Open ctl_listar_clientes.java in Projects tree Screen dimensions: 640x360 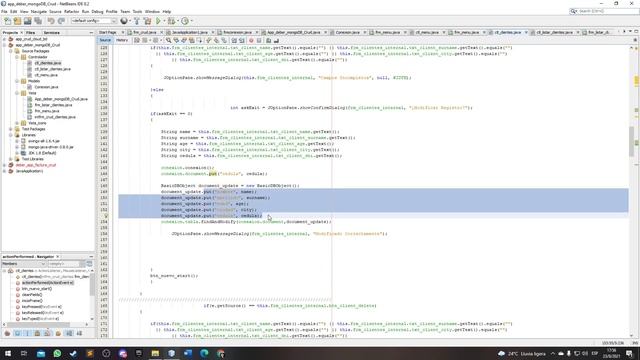click(x=52, y=69)
